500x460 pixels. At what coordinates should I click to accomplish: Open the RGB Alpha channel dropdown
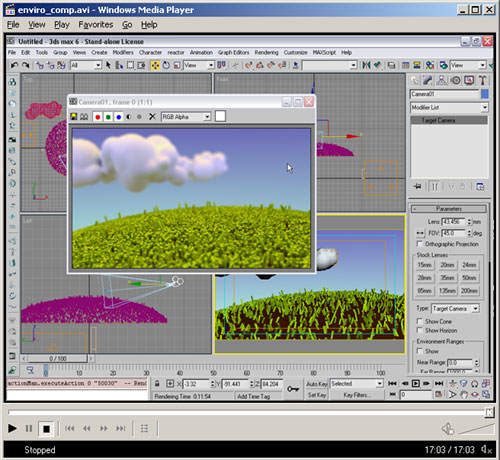[x=186, y=117]
